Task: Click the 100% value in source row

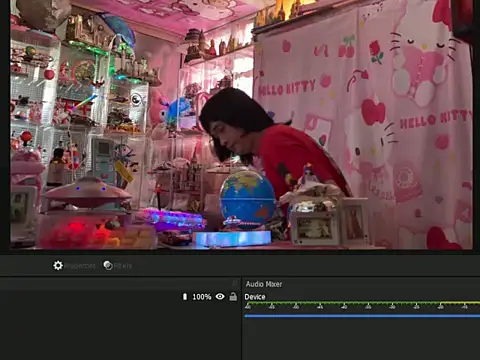Action: pos(202,297)
